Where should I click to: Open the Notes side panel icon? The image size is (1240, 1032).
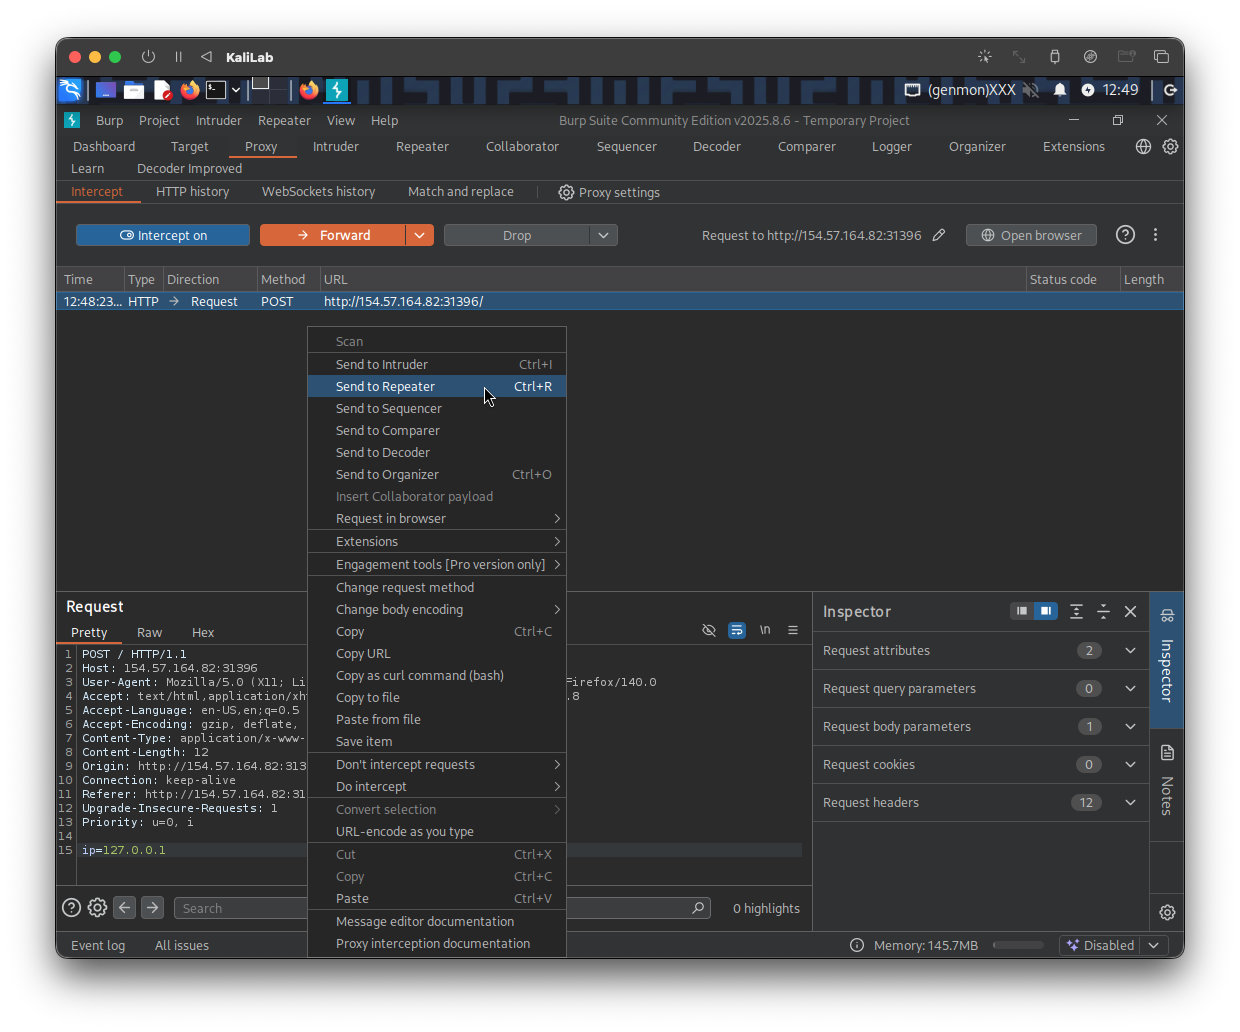[x=1167, y=753]
